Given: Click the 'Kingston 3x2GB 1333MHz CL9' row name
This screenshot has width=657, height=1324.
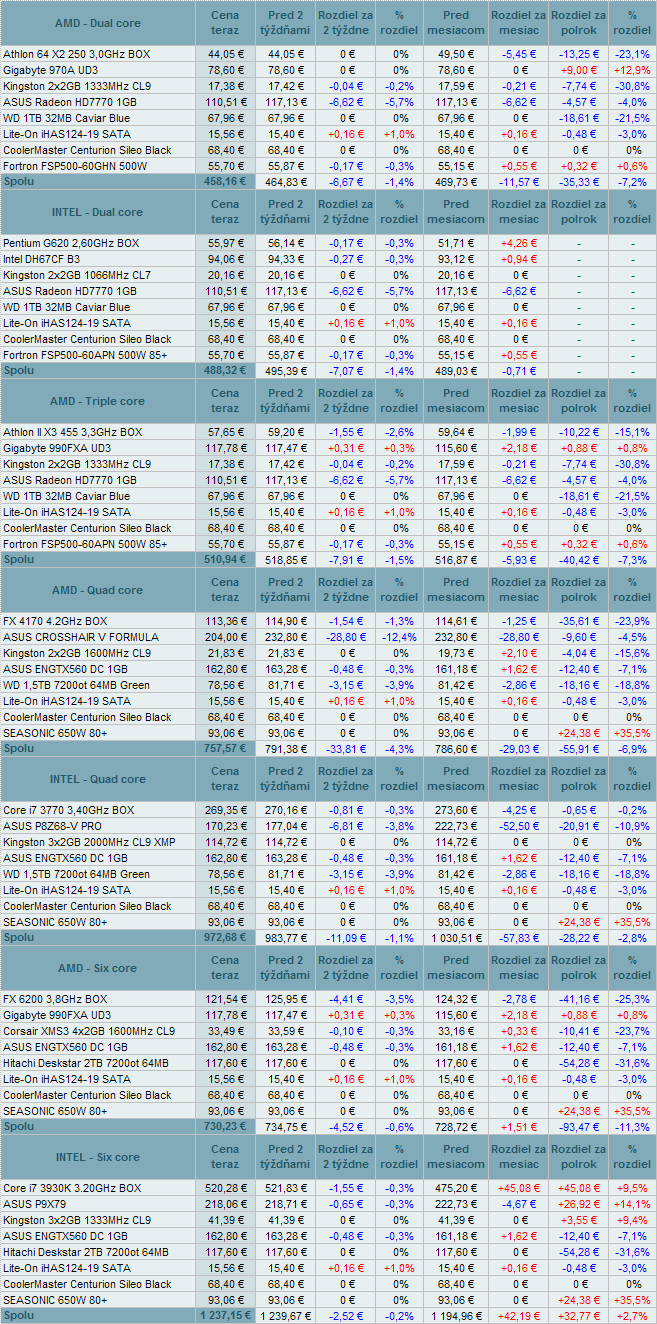Looking at the screenshot, I should (77, 1220).
